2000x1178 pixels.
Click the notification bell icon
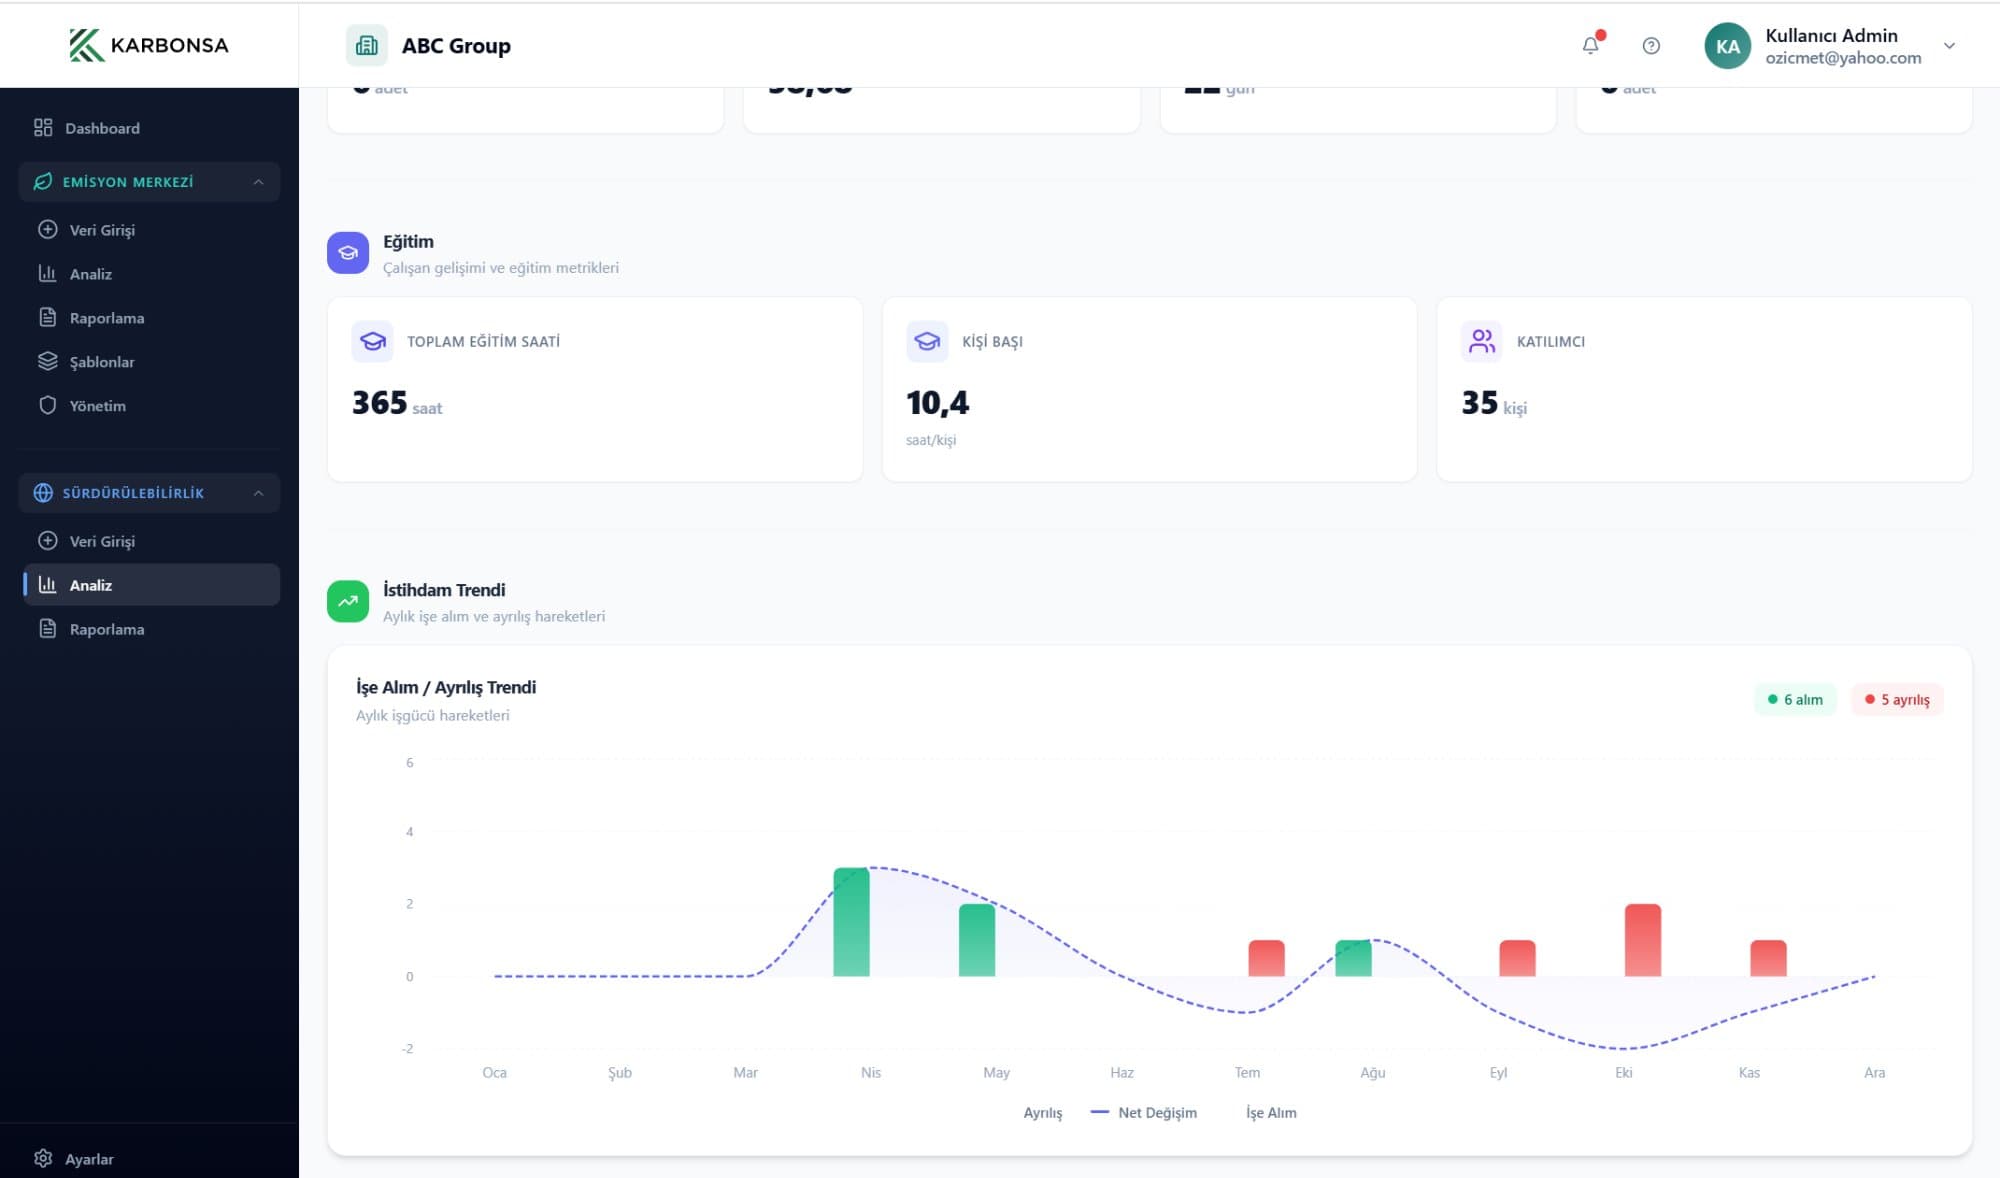tap(1590, 45)
